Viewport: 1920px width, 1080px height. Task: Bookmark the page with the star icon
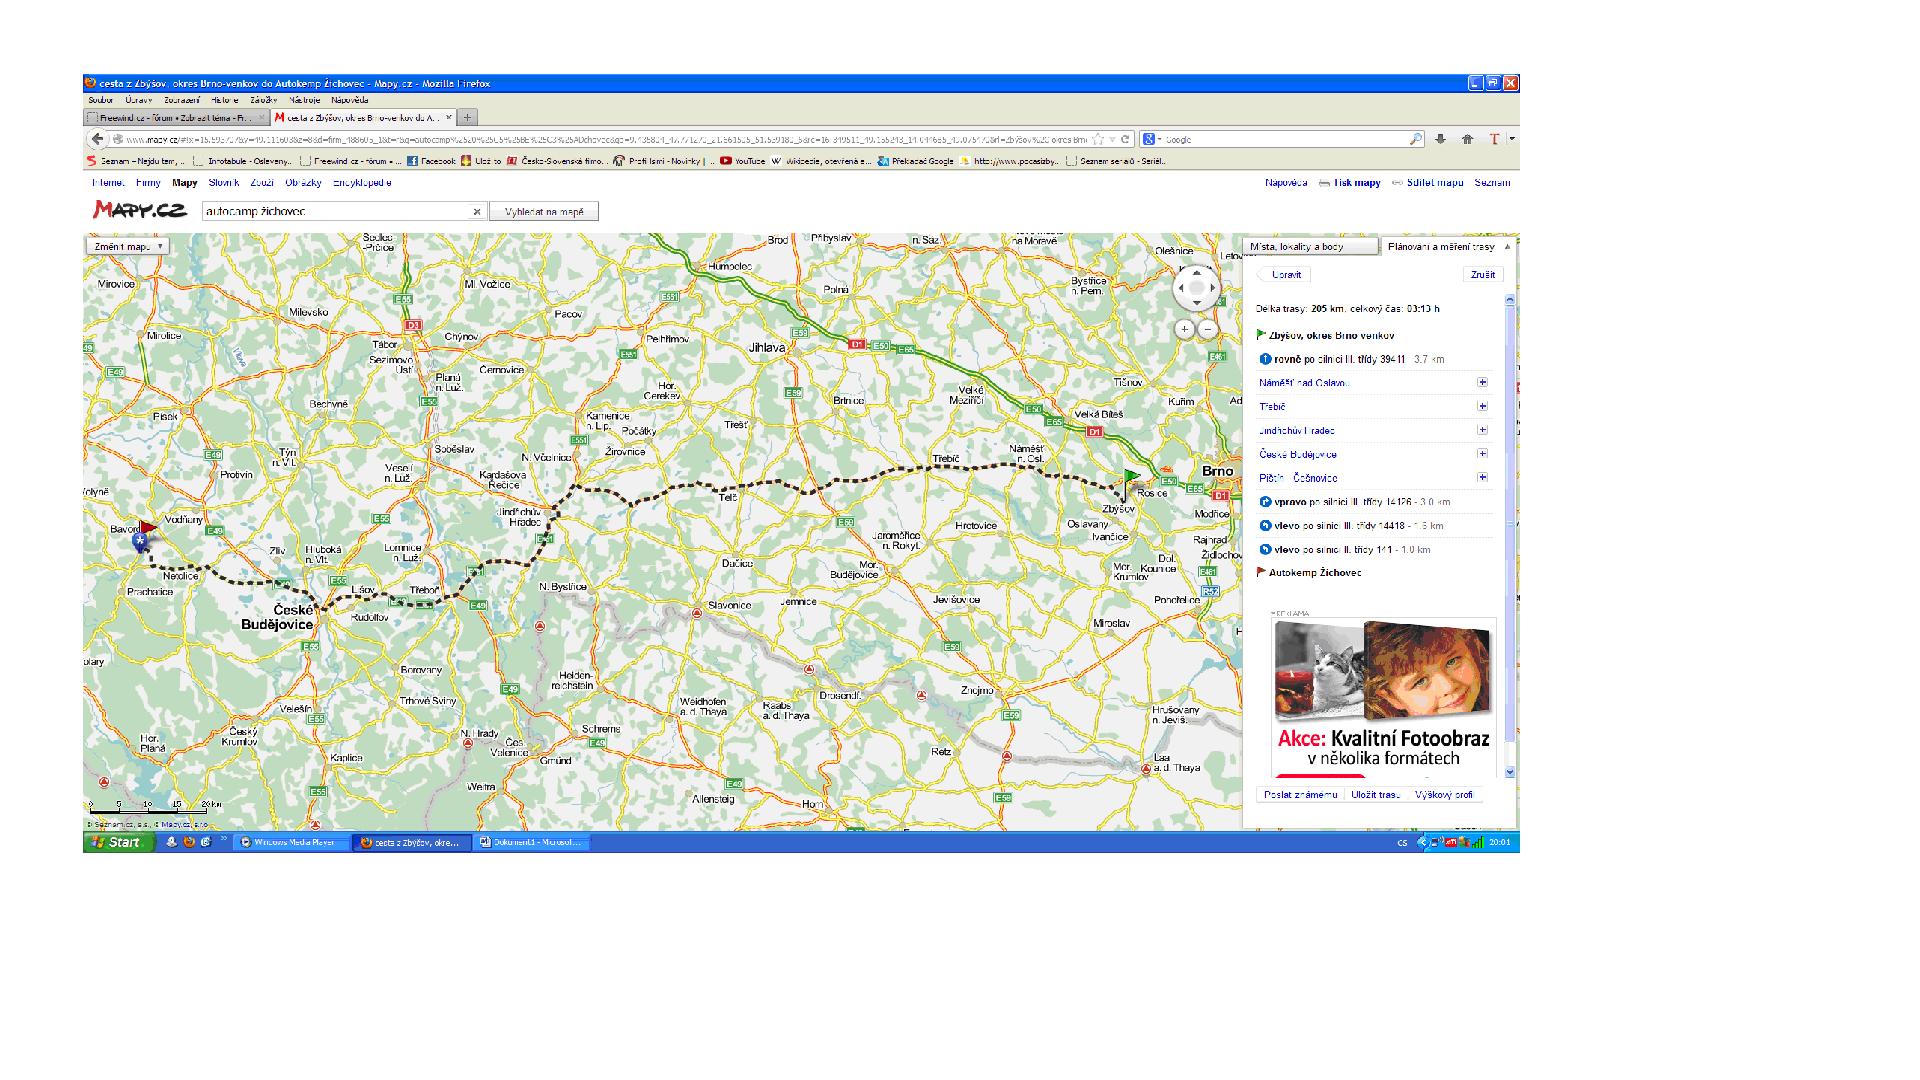[1098, 140]
